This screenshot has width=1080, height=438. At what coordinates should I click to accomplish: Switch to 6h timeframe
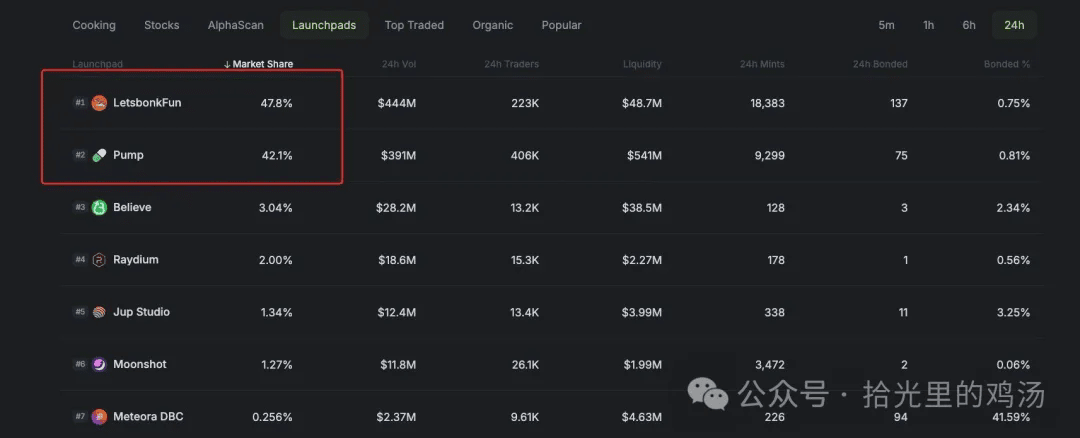[969, 25]
